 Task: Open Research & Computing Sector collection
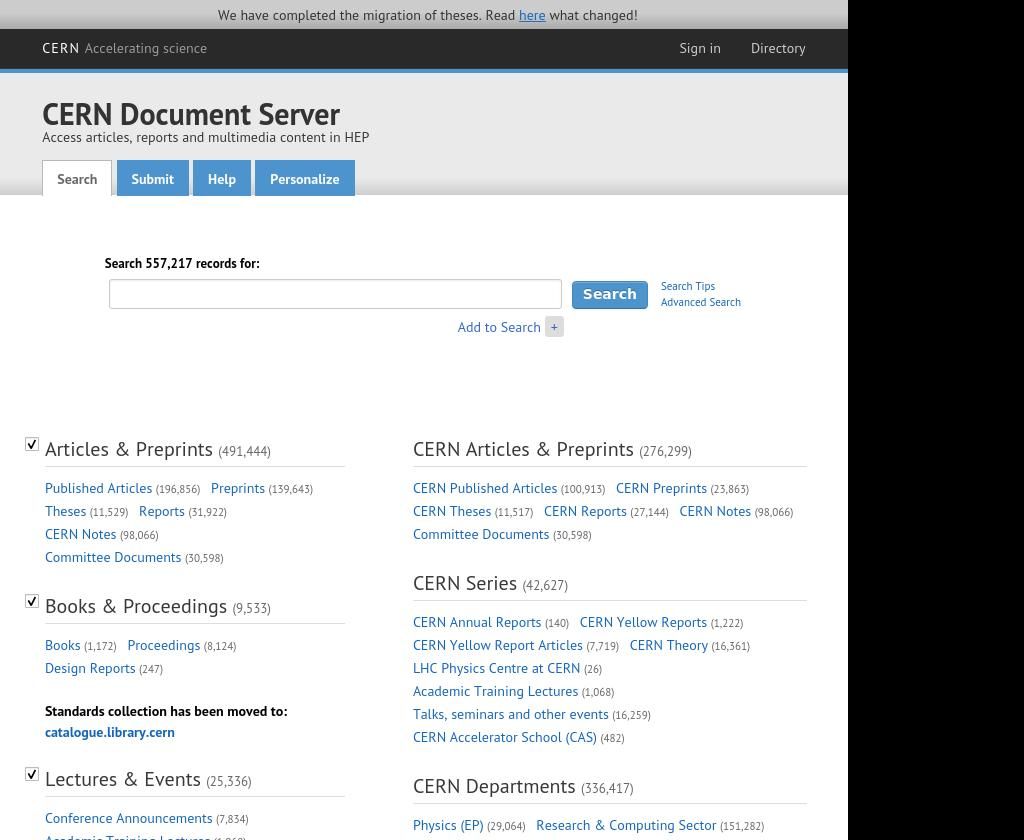pos(626,826)
